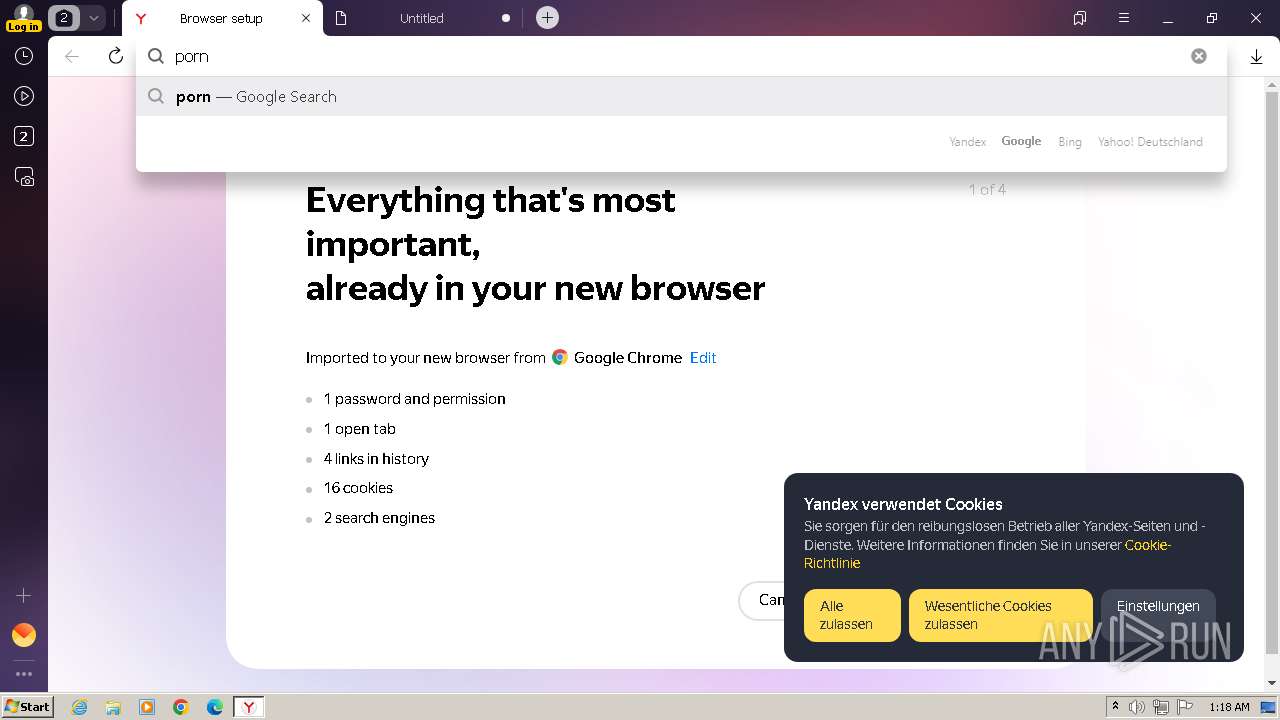Open a new tab with plus button

pos(547,18)
